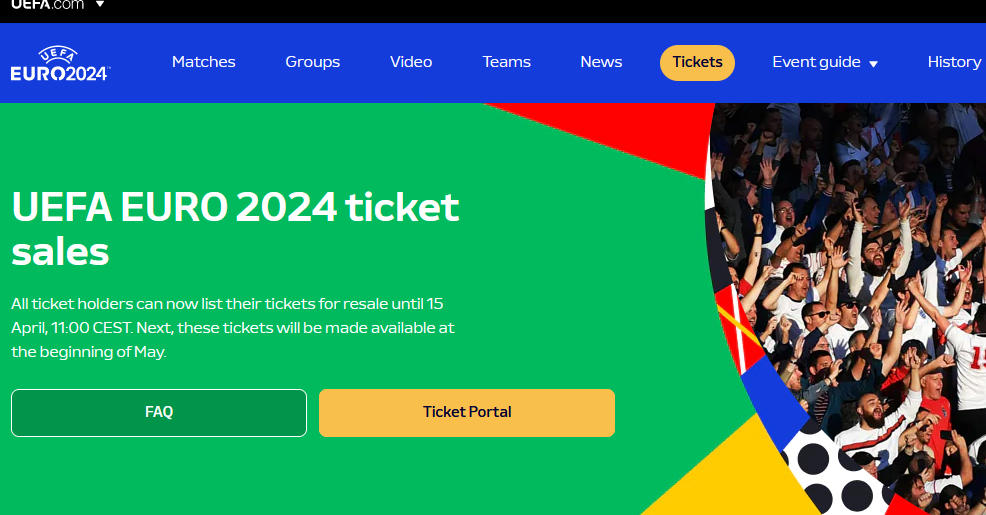Go to the History page
Screen dimensions: 986x515
pos(953,62)
